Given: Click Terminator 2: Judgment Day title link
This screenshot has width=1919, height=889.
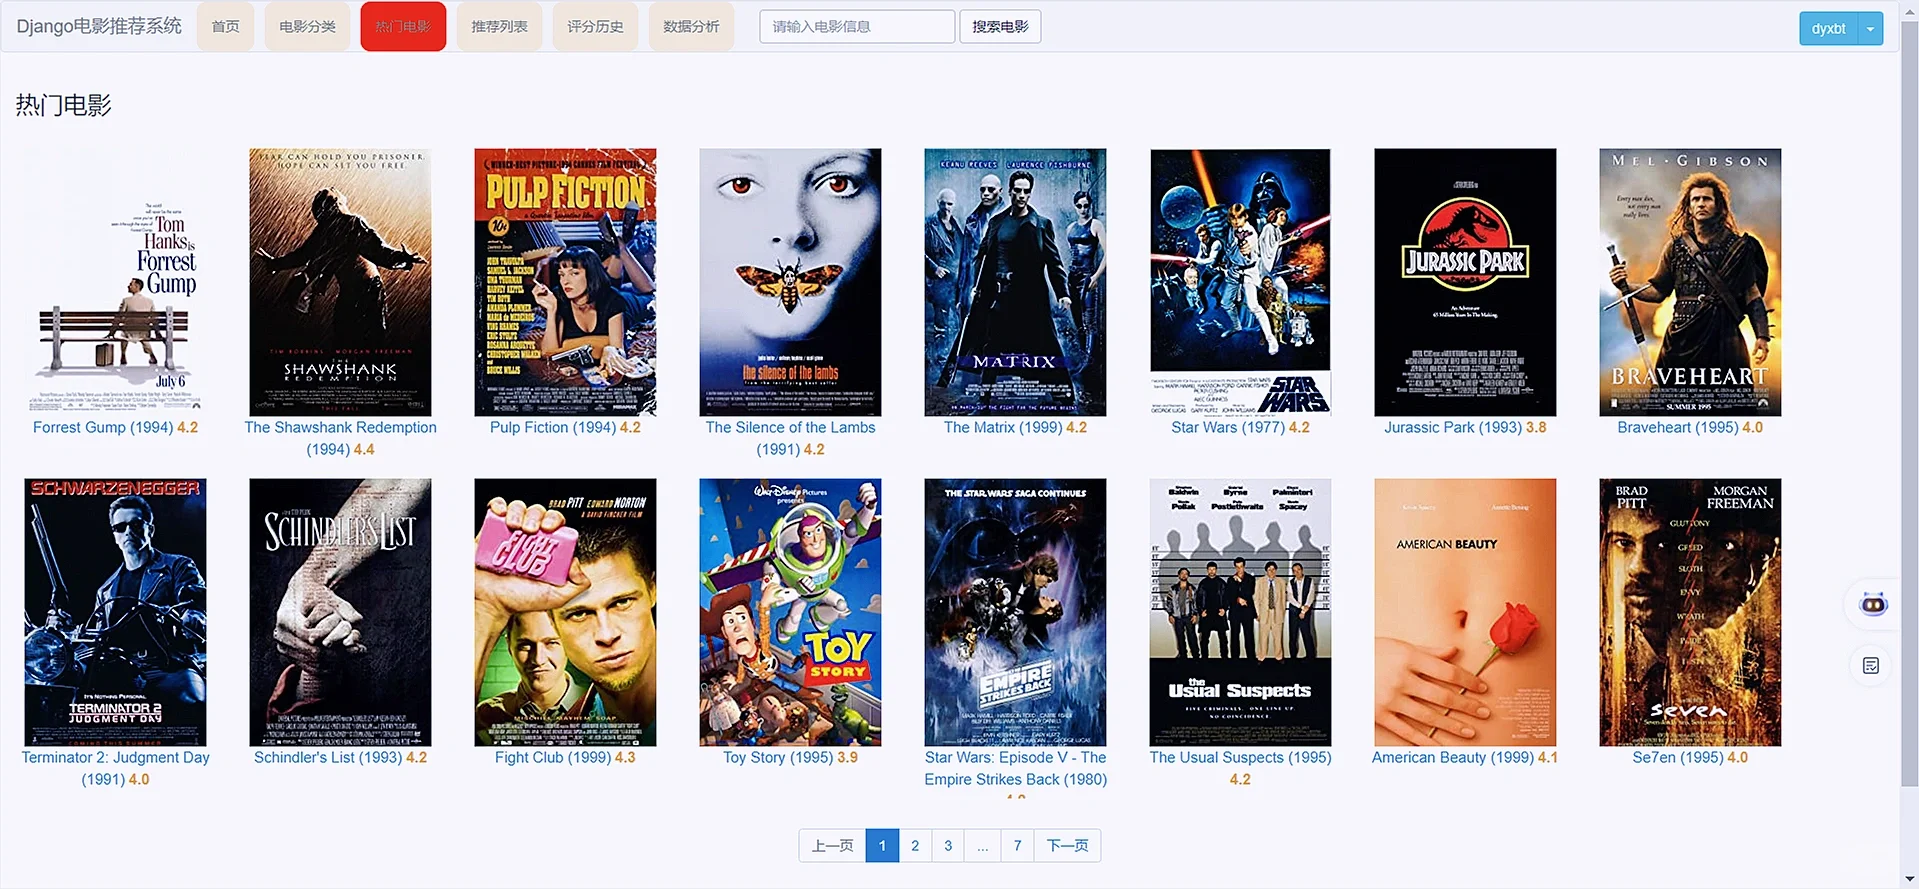Looking at the screenshot, I should 116,768.
